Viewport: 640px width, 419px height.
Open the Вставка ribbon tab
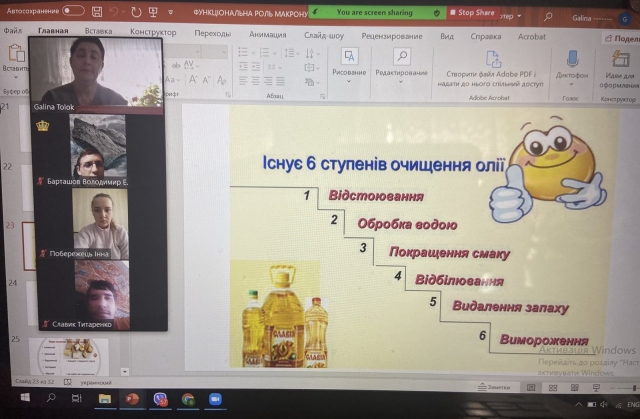(x=98, y=33)
